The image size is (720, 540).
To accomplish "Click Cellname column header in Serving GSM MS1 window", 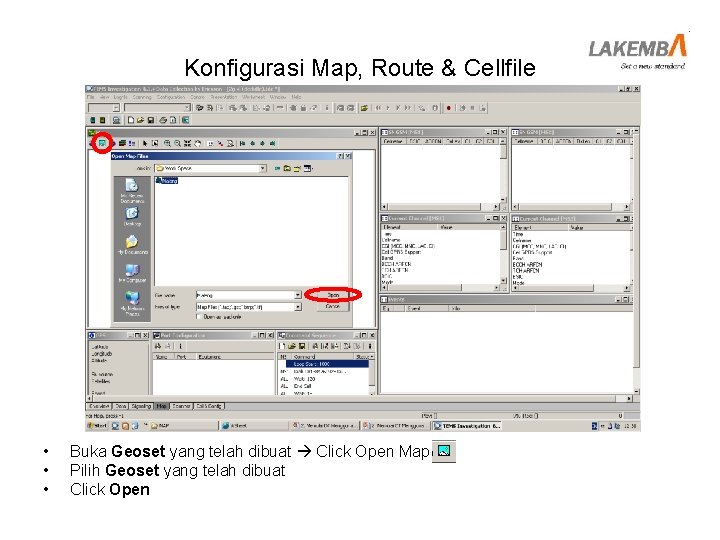I will [393, 141].
